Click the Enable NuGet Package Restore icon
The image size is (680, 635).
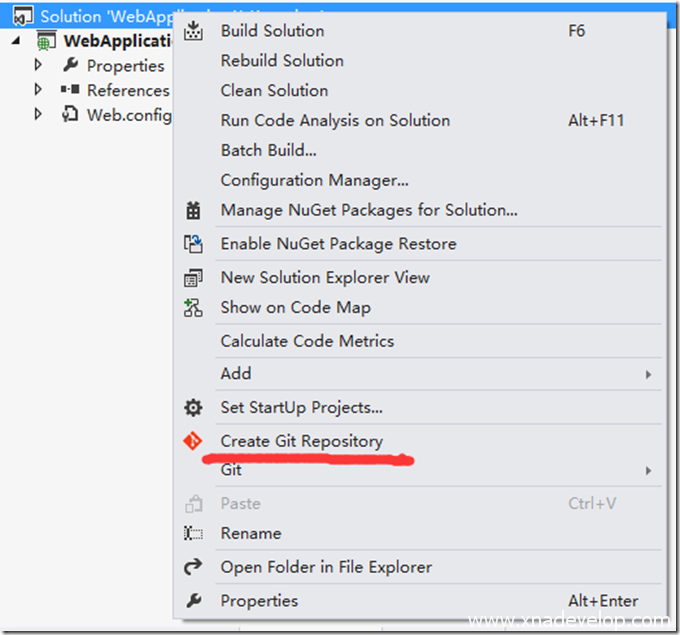coord(194,244)
